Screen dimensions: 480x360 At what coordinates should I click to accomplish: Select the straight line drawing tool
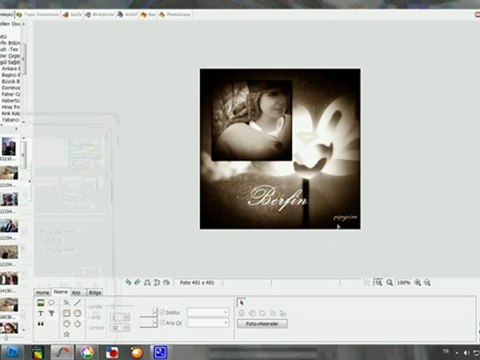[77, 303]
